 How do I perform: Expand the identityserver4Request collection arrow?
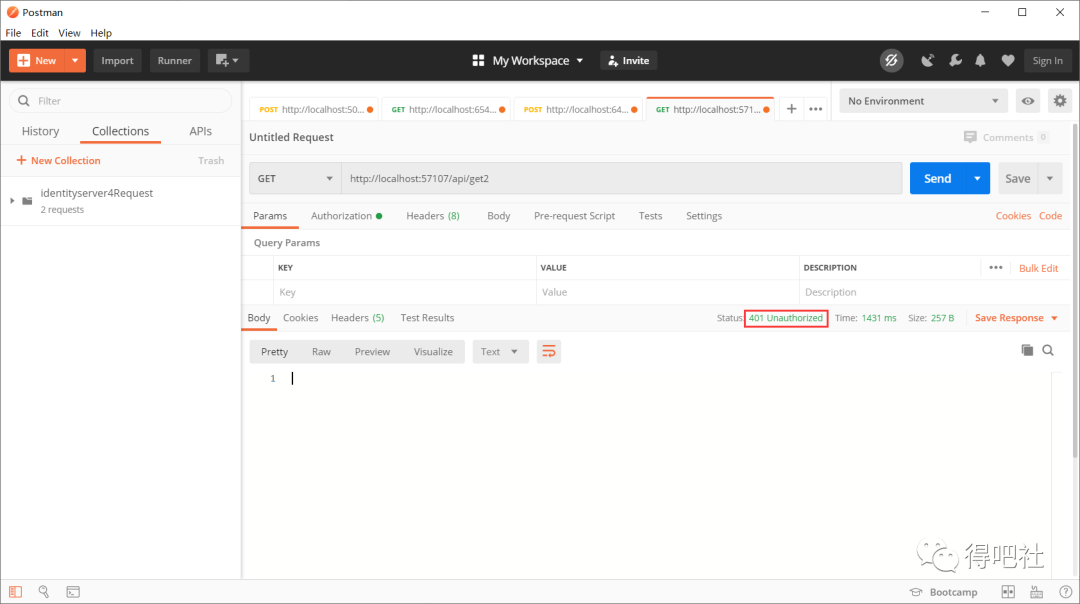12,200
